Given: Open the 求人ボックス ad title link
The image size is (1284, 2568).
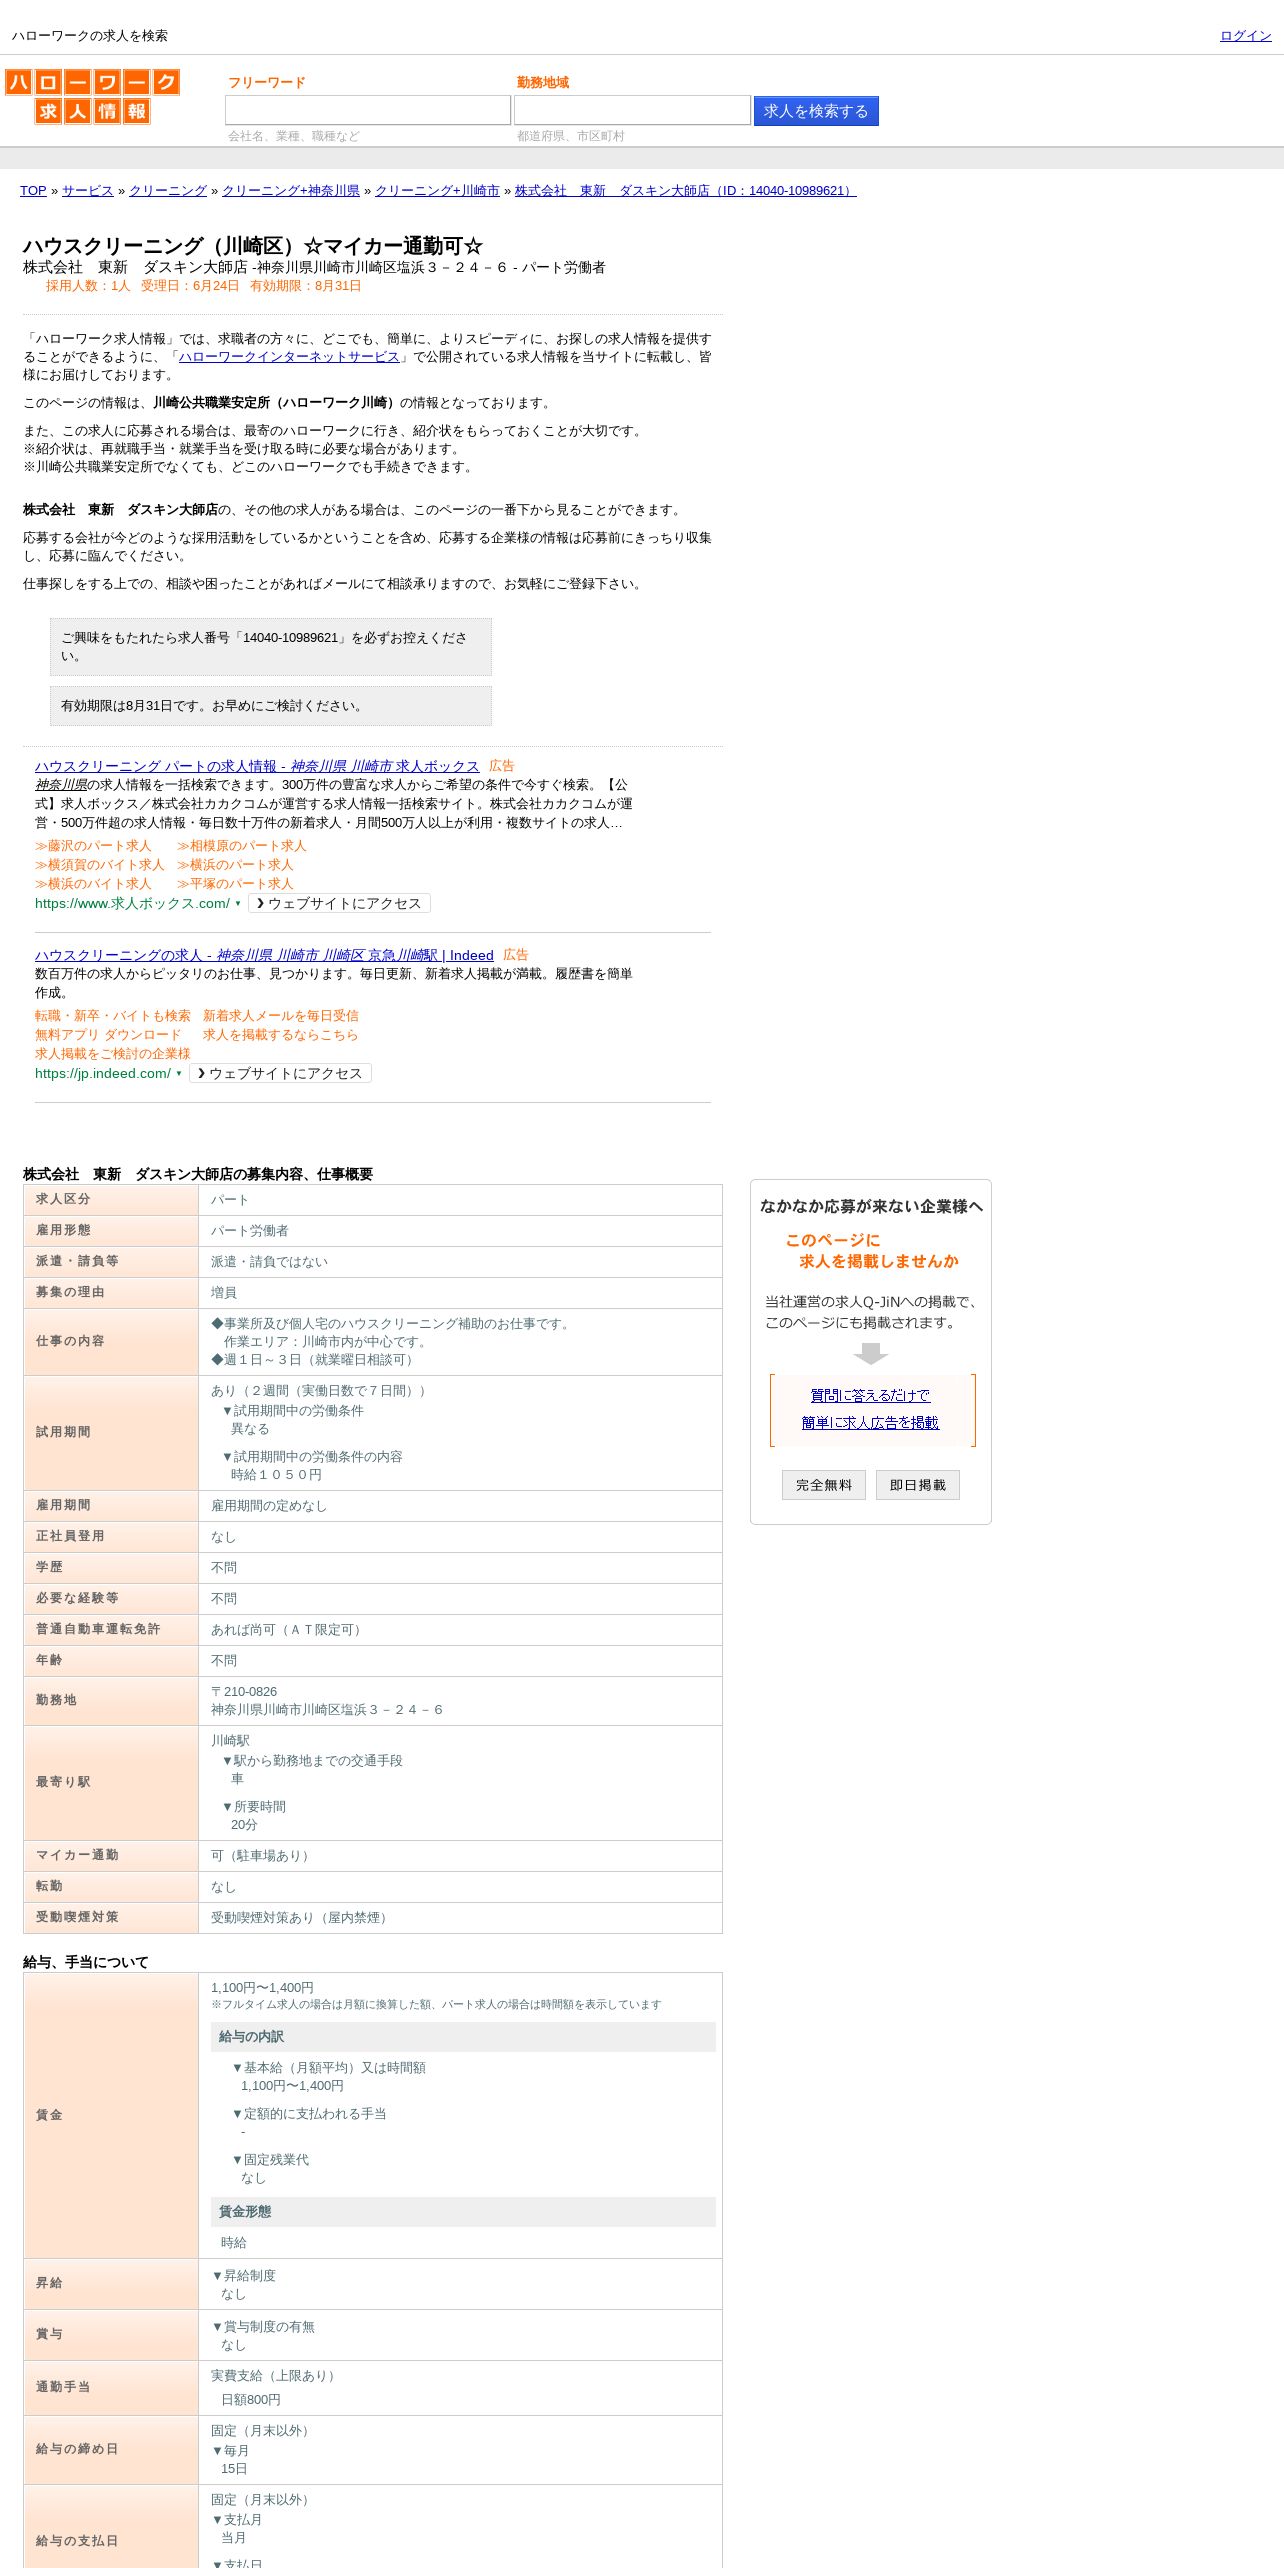Looking at the screenshot, I should coord(257,766).
